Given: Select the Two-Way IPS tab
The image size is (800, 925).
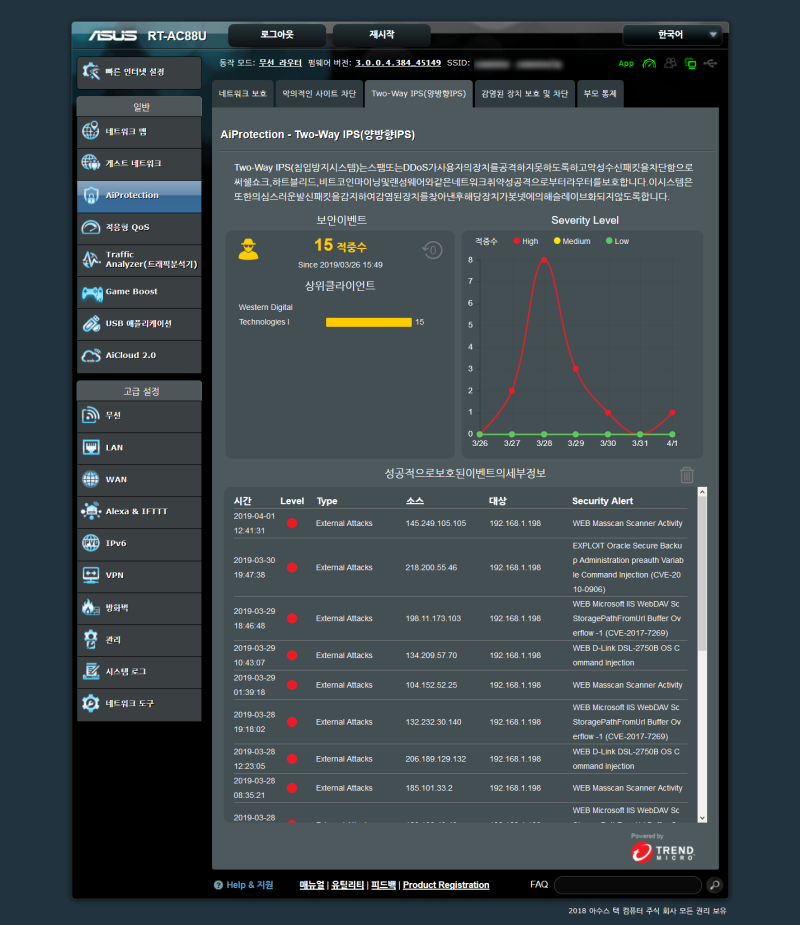Looking at the screenshot, I should [419, 94].
